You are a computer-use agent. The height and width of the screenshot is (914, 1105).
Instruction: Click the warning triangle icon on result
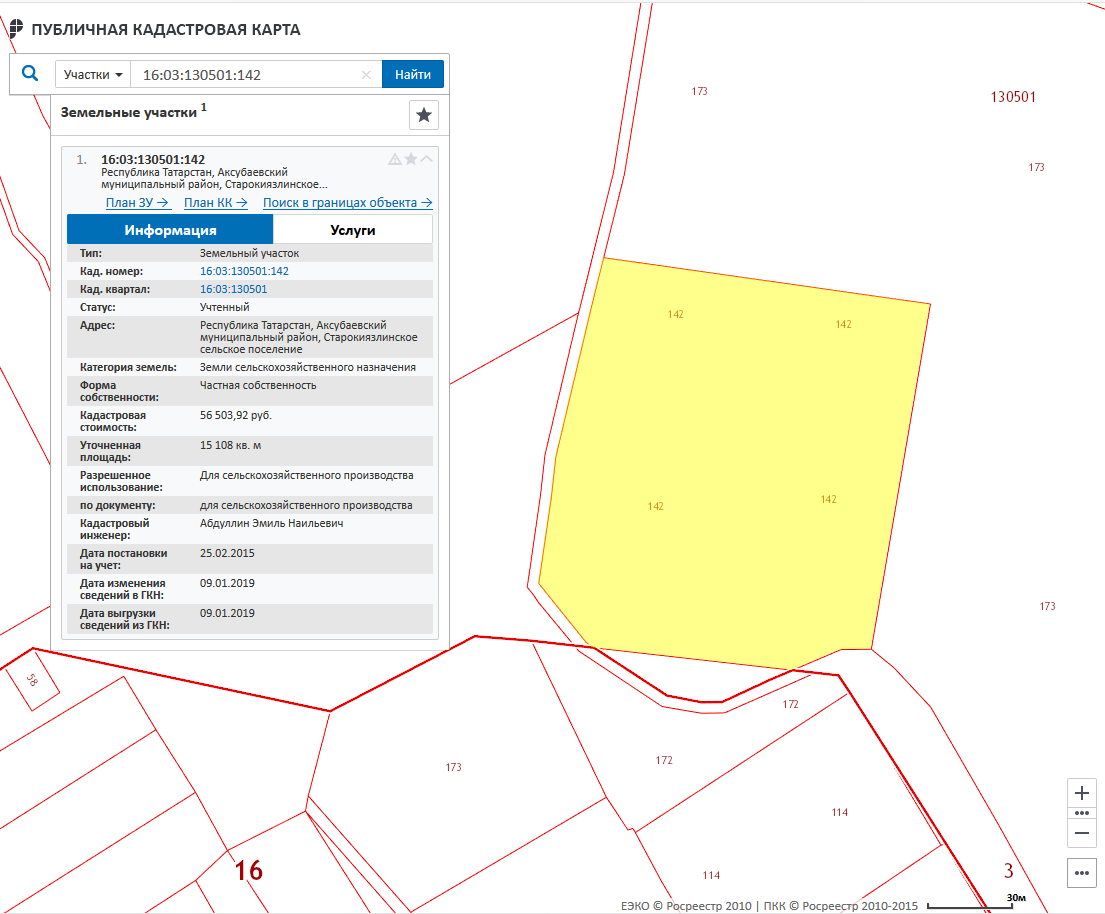pos(395,159)
